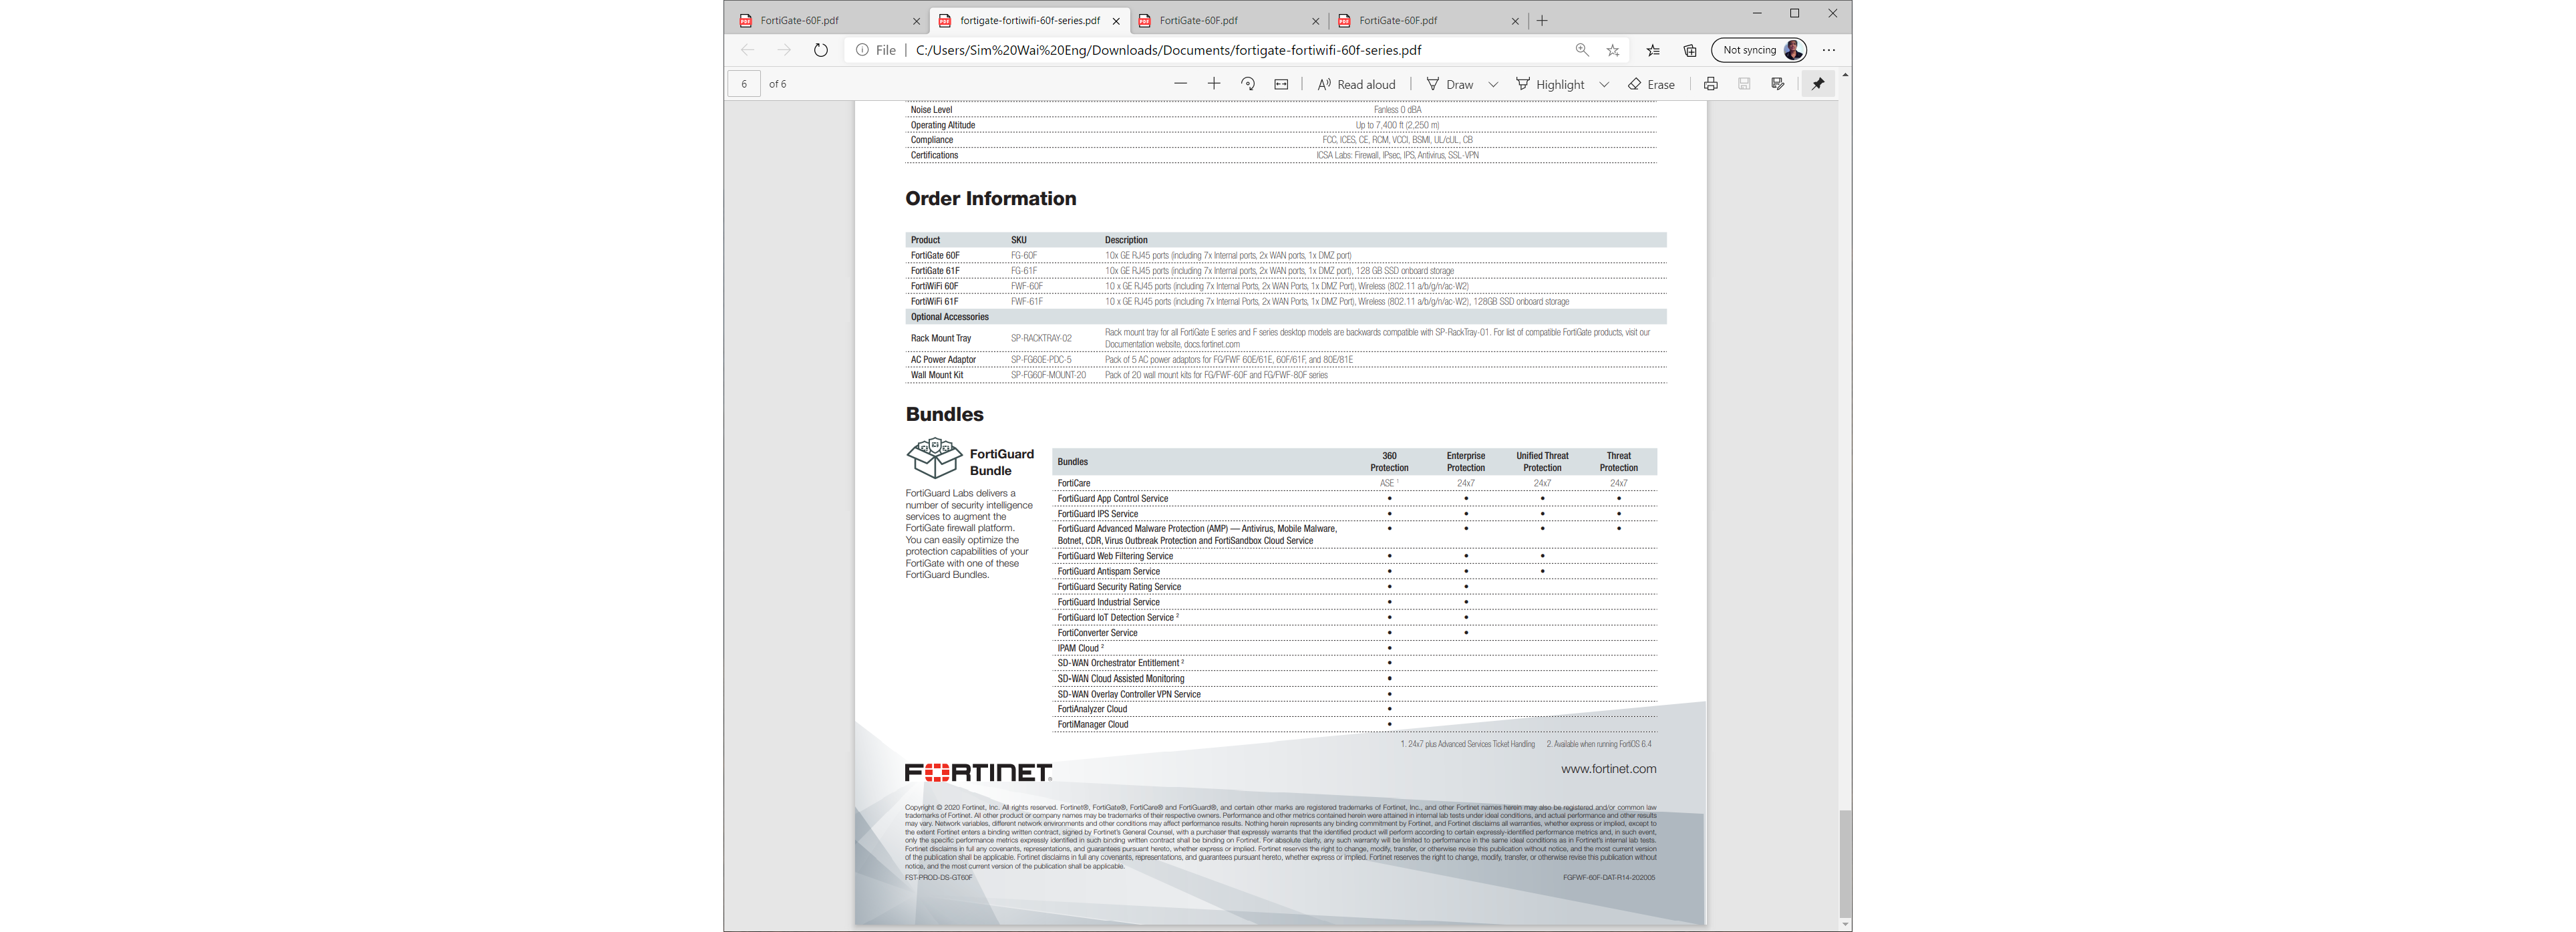This screenshot has width=2576, height=932.
Task: Toggle the pin toolbar button
Action: point(1817,84)
